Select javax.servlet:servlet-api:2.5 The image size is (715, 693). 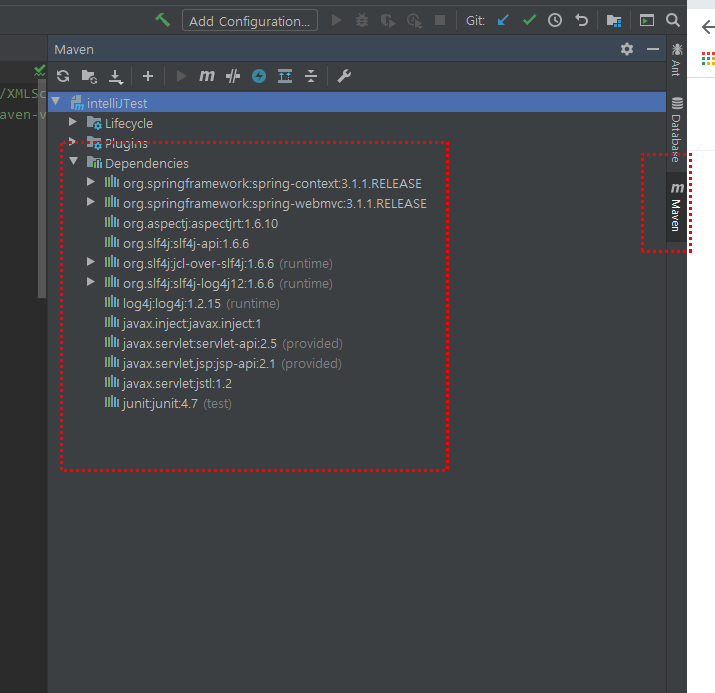199,344
